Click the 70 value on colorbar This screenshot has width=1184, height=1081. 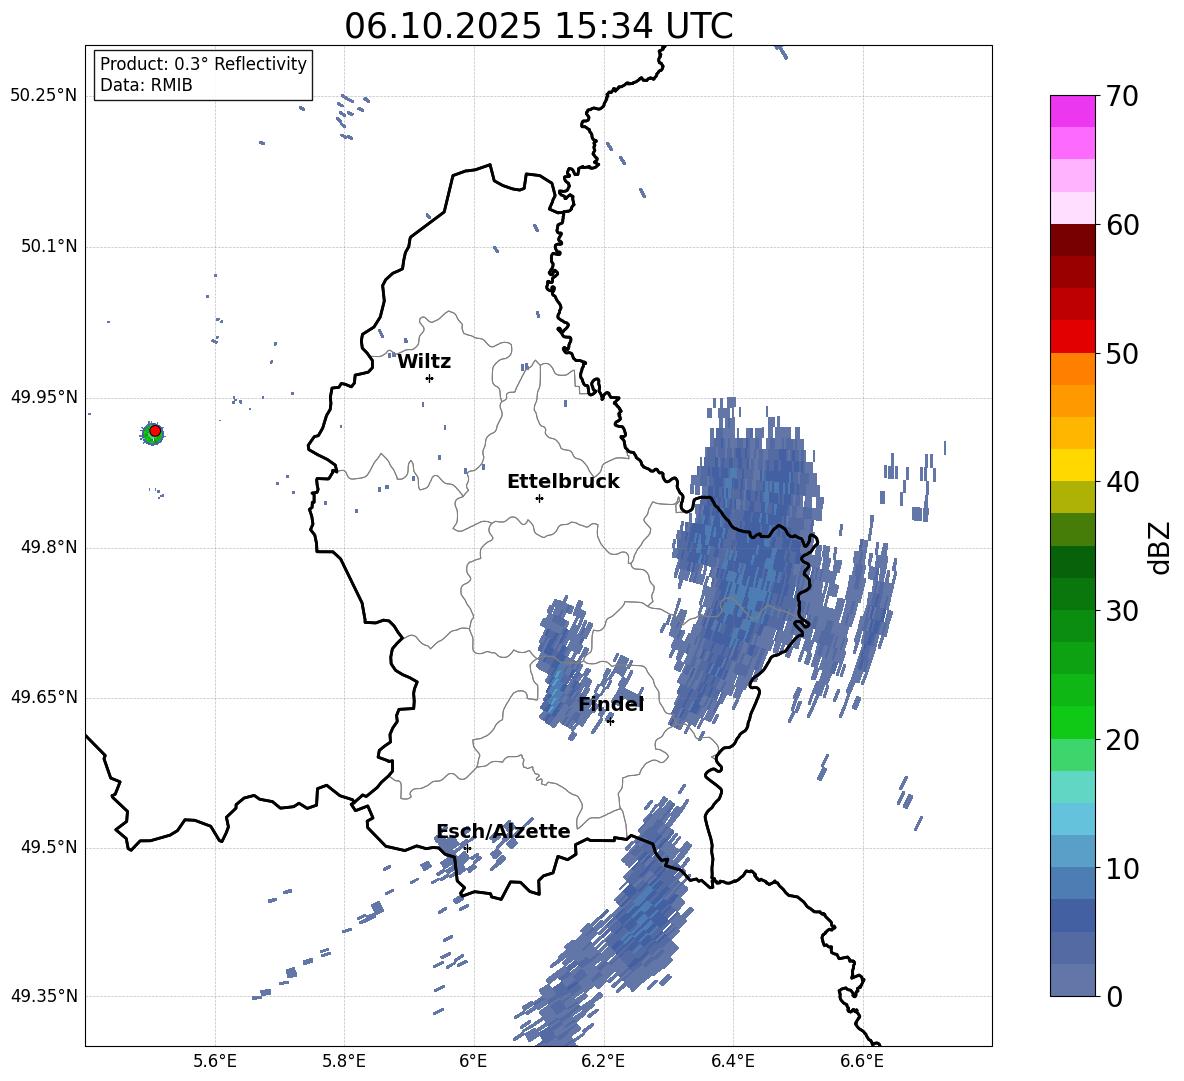(1122, 96)
